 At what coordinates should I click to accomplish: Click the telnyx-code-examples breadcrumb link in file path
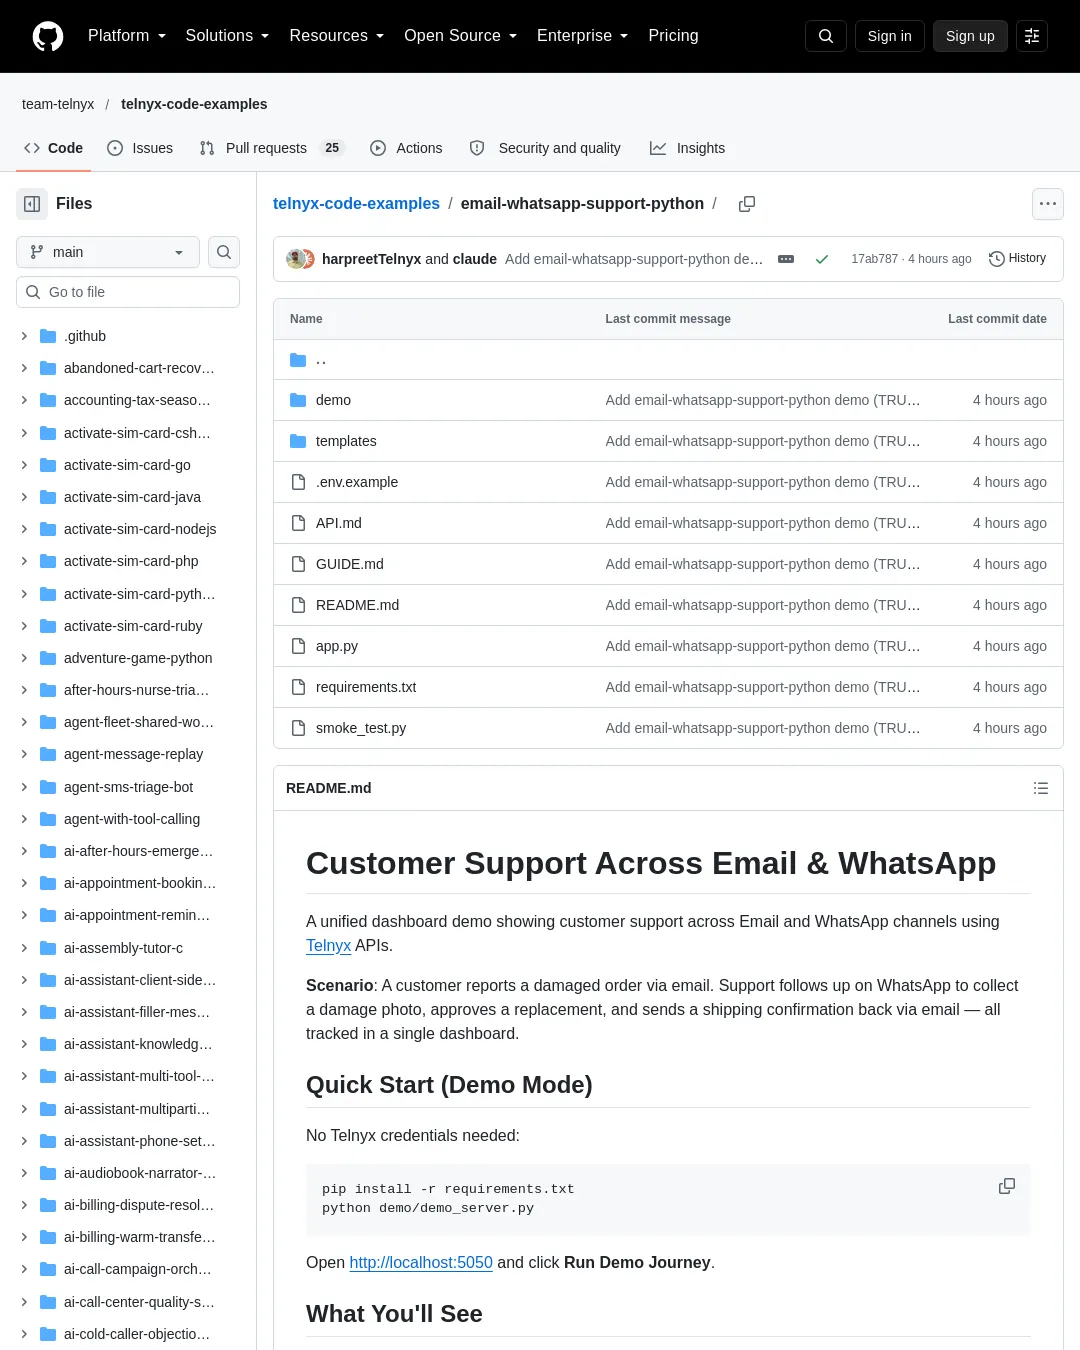tap(356, 204)
